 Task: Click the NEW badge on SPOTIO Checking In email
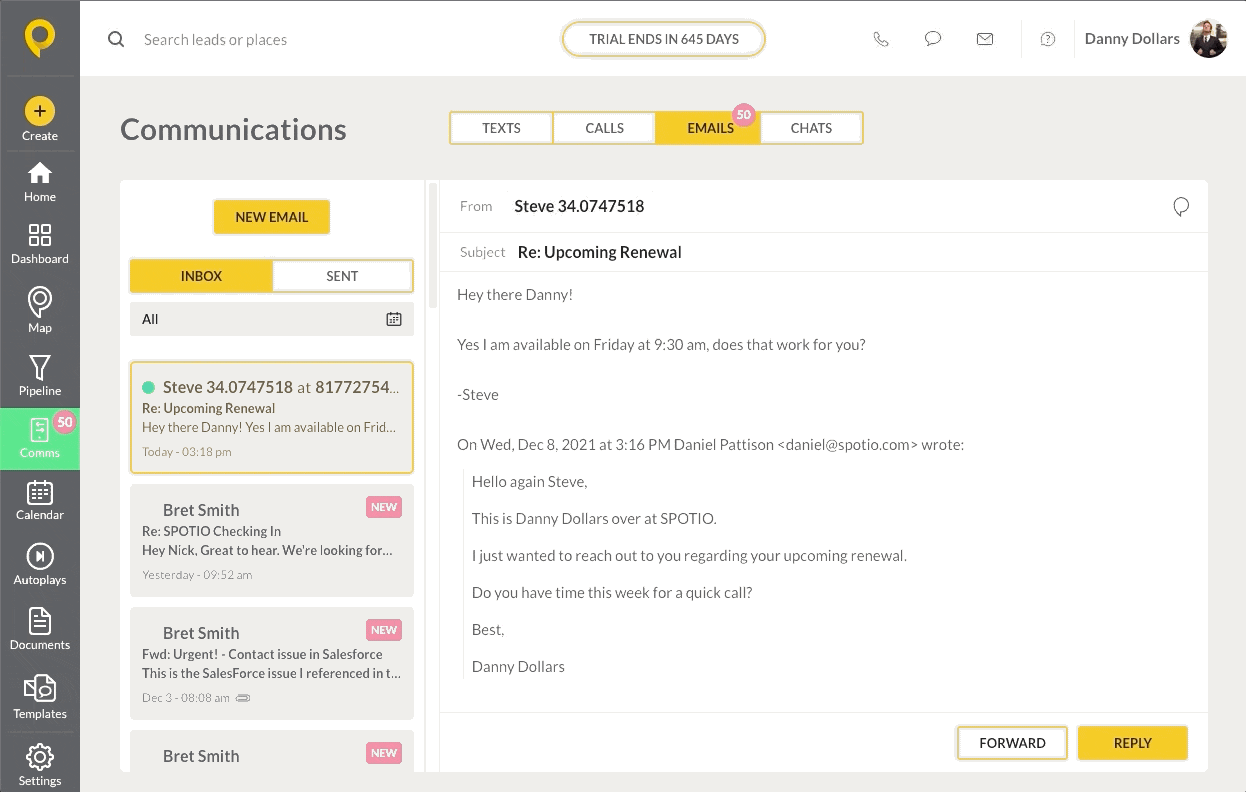pyautogui.click(x=384, y=507)
